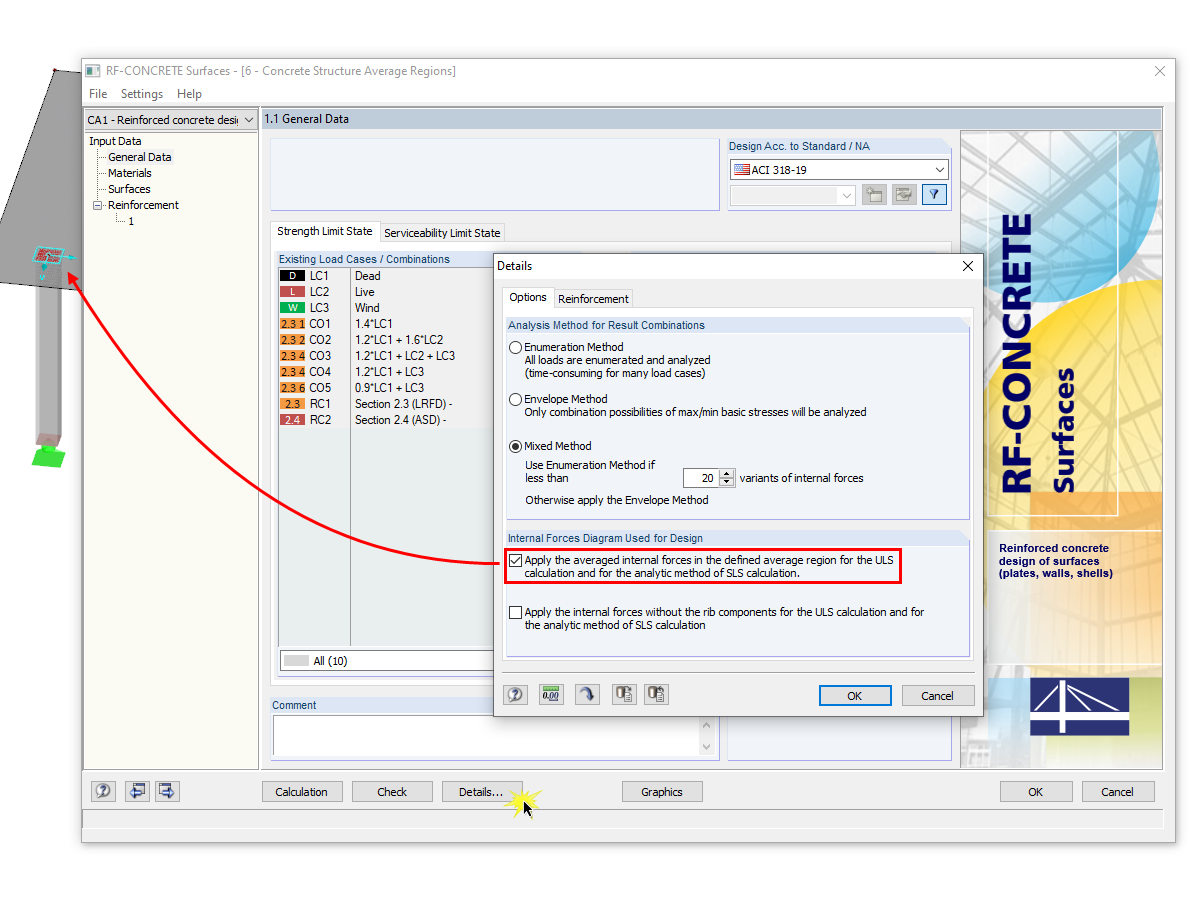The image size is (1200, 900).
Task: Collapse the Reinforcement tree node
Action: 98,205
